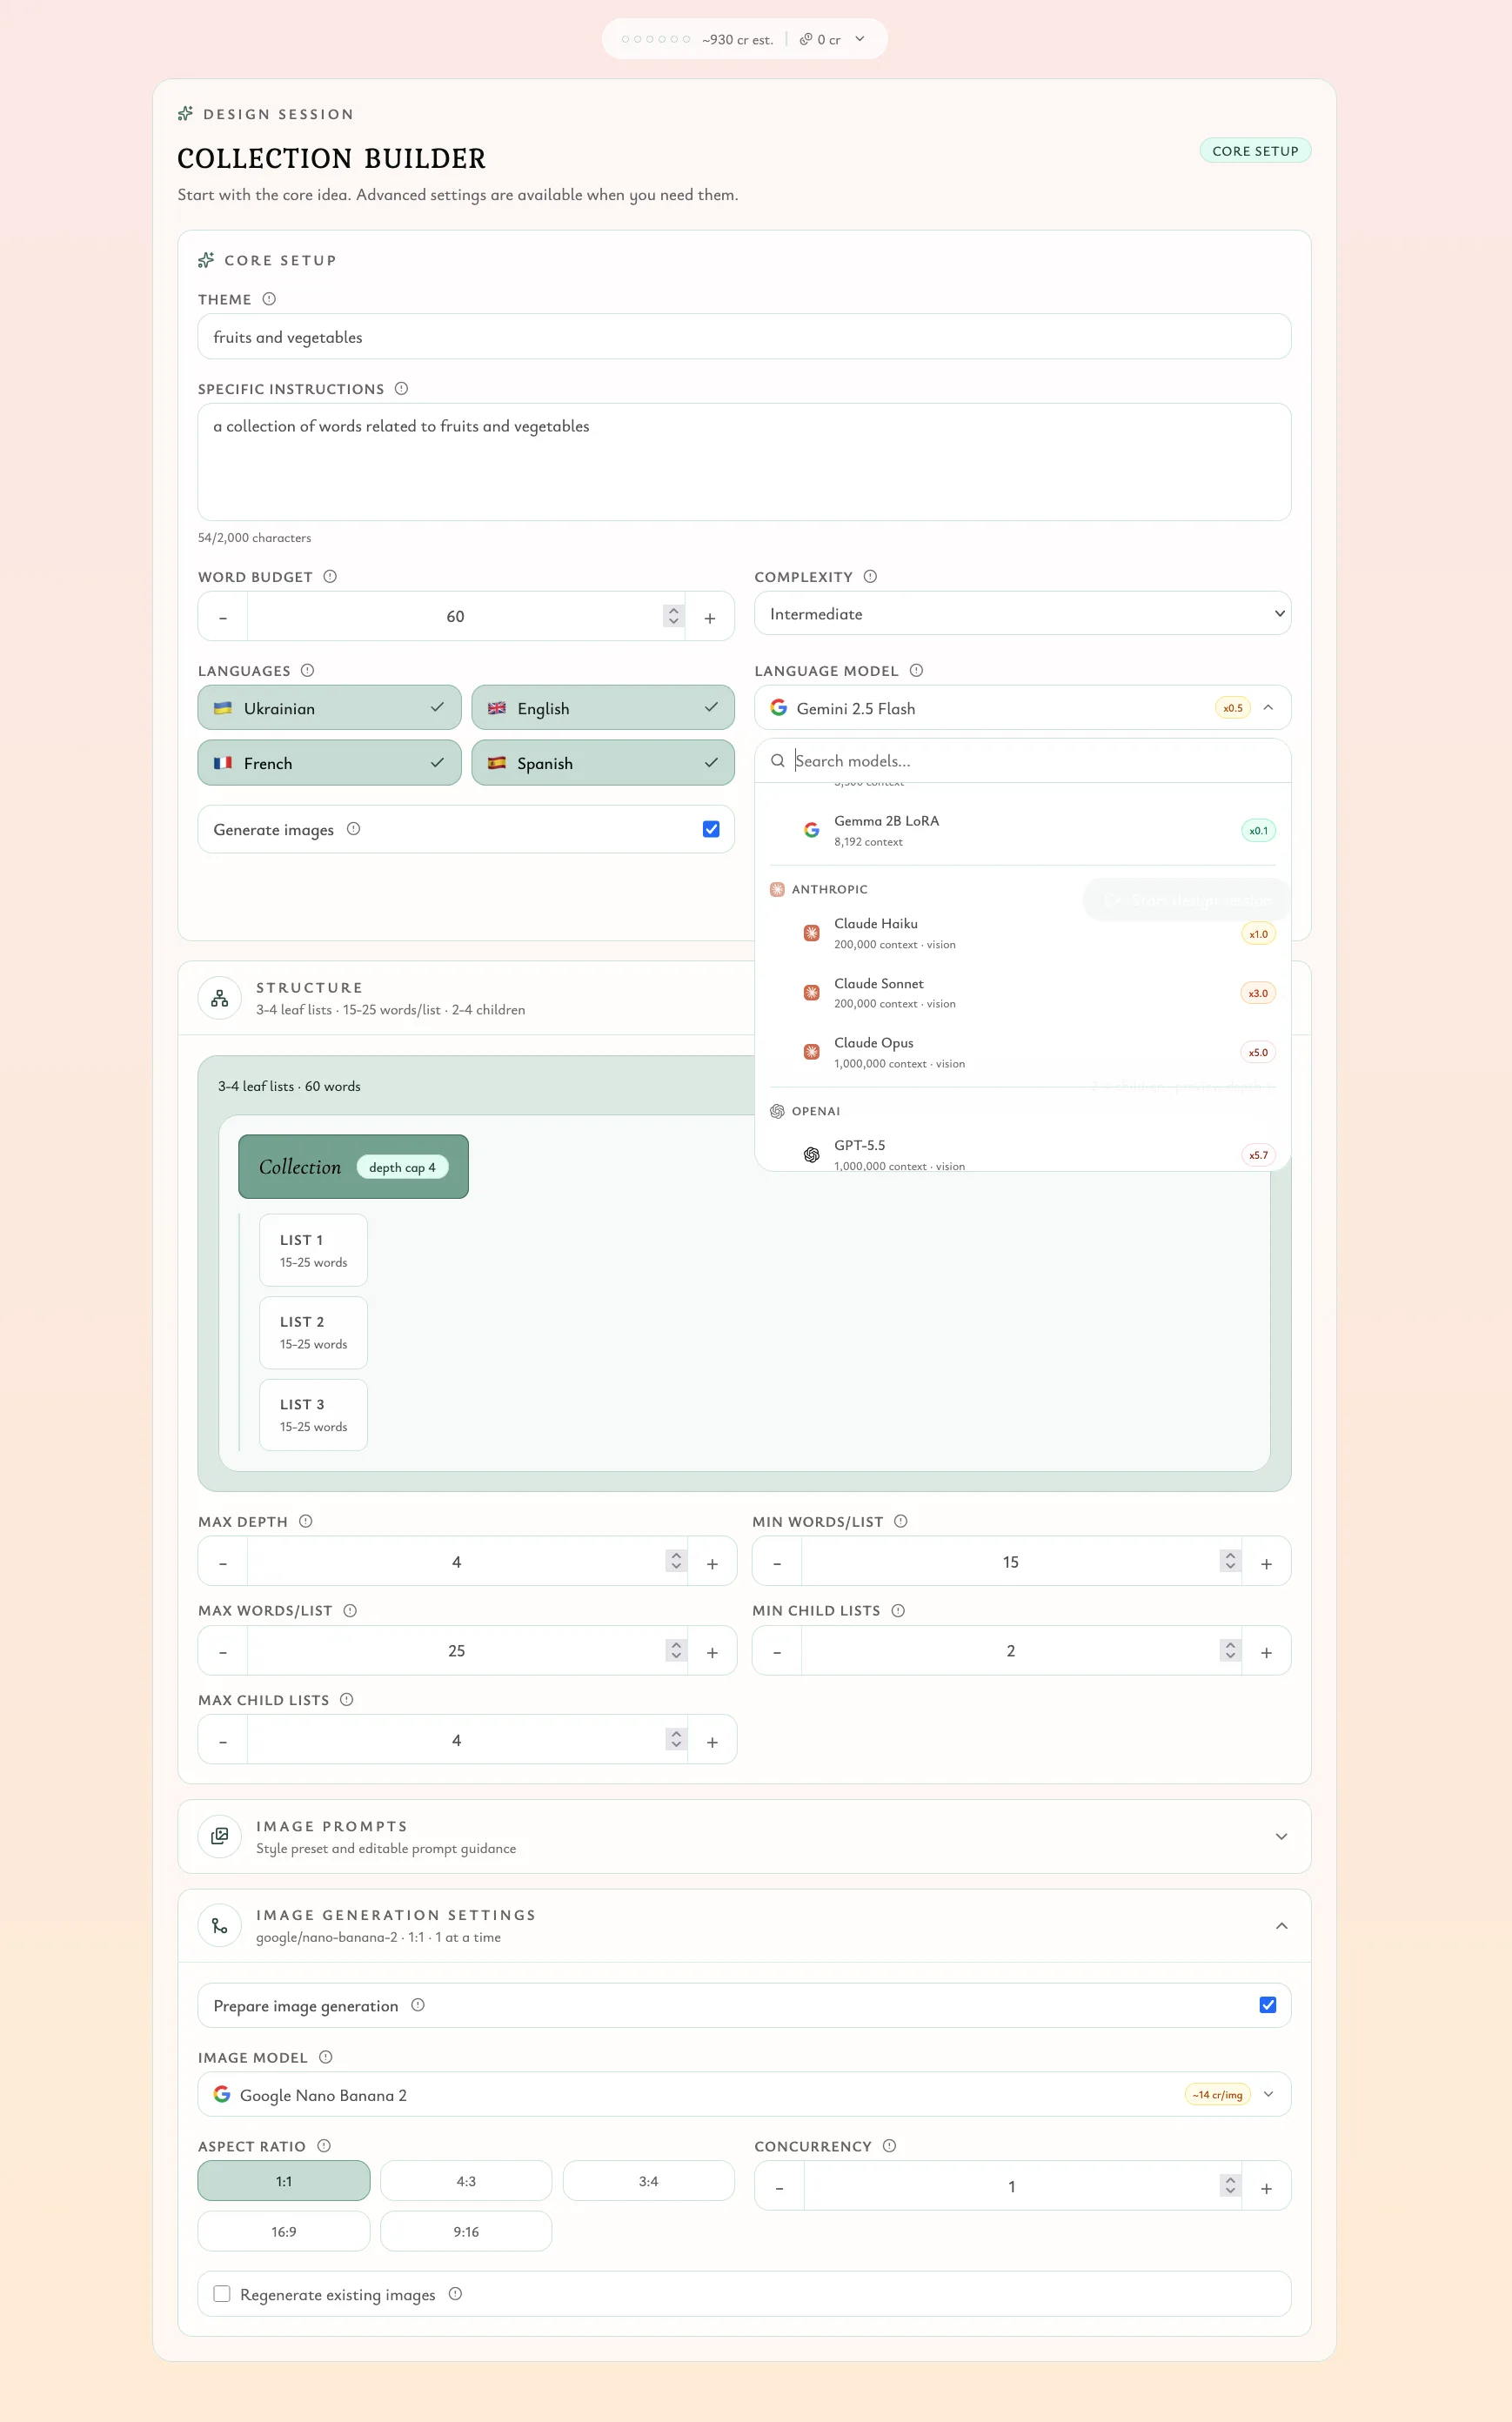
Task: Click the Max Child Lists info icon
Action: point(346,1698)
